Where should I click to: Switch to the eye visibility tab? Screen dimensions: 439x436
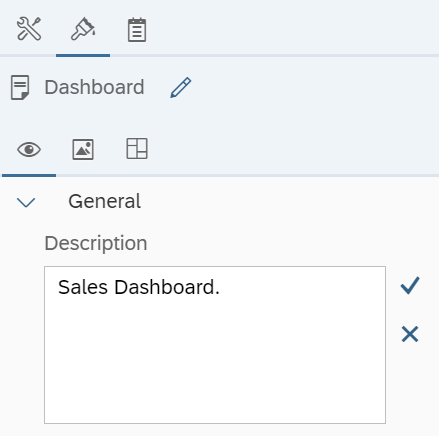point(29,149)
